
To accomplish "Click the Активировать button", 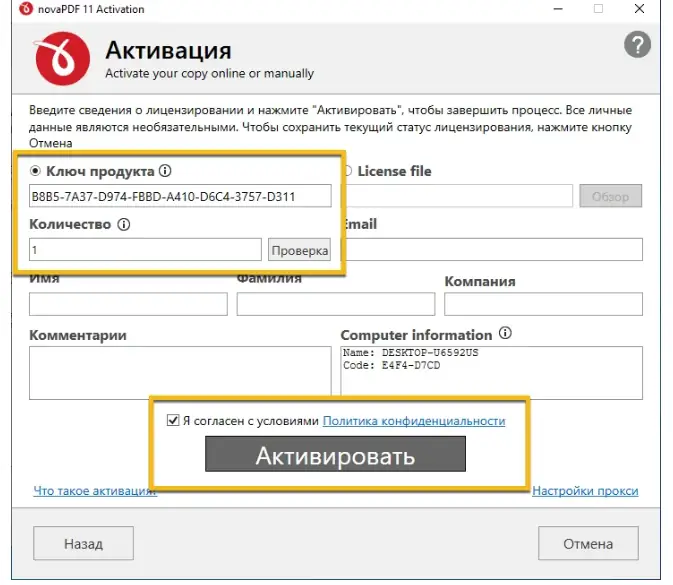I will point(335,454).
